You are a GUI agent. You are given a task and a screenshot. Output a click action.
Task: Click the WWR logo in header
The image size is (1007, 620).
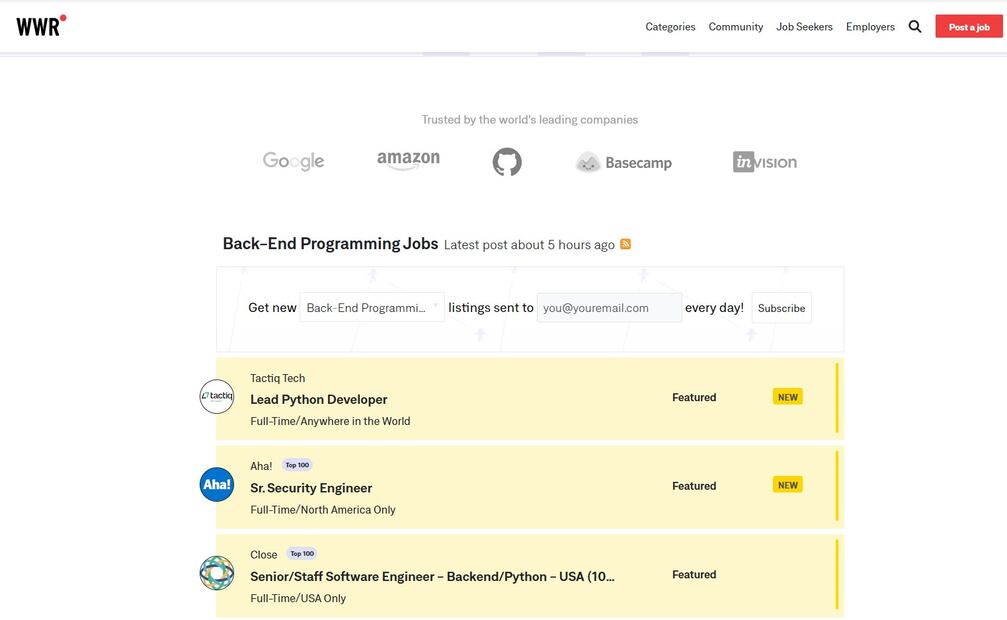(41, 26)
